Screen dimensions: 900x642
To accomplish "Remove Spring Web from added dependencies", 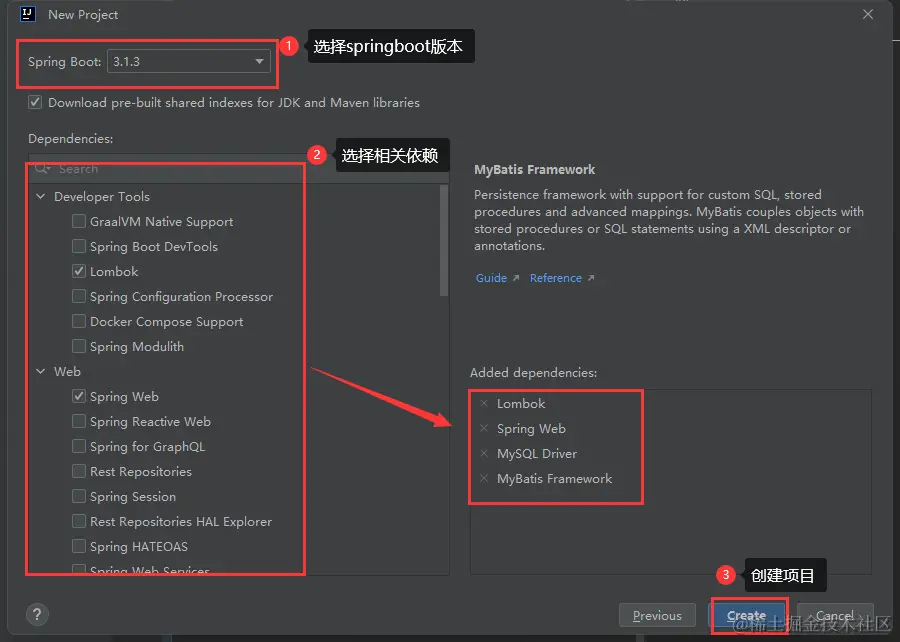I will 484,428.
